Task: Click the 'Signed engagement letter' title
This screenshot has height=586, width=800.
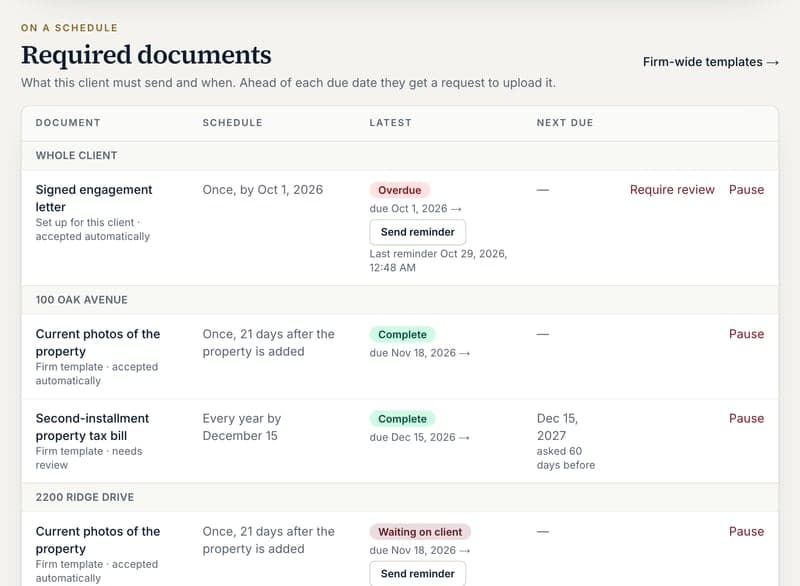Action: (94, 198)
